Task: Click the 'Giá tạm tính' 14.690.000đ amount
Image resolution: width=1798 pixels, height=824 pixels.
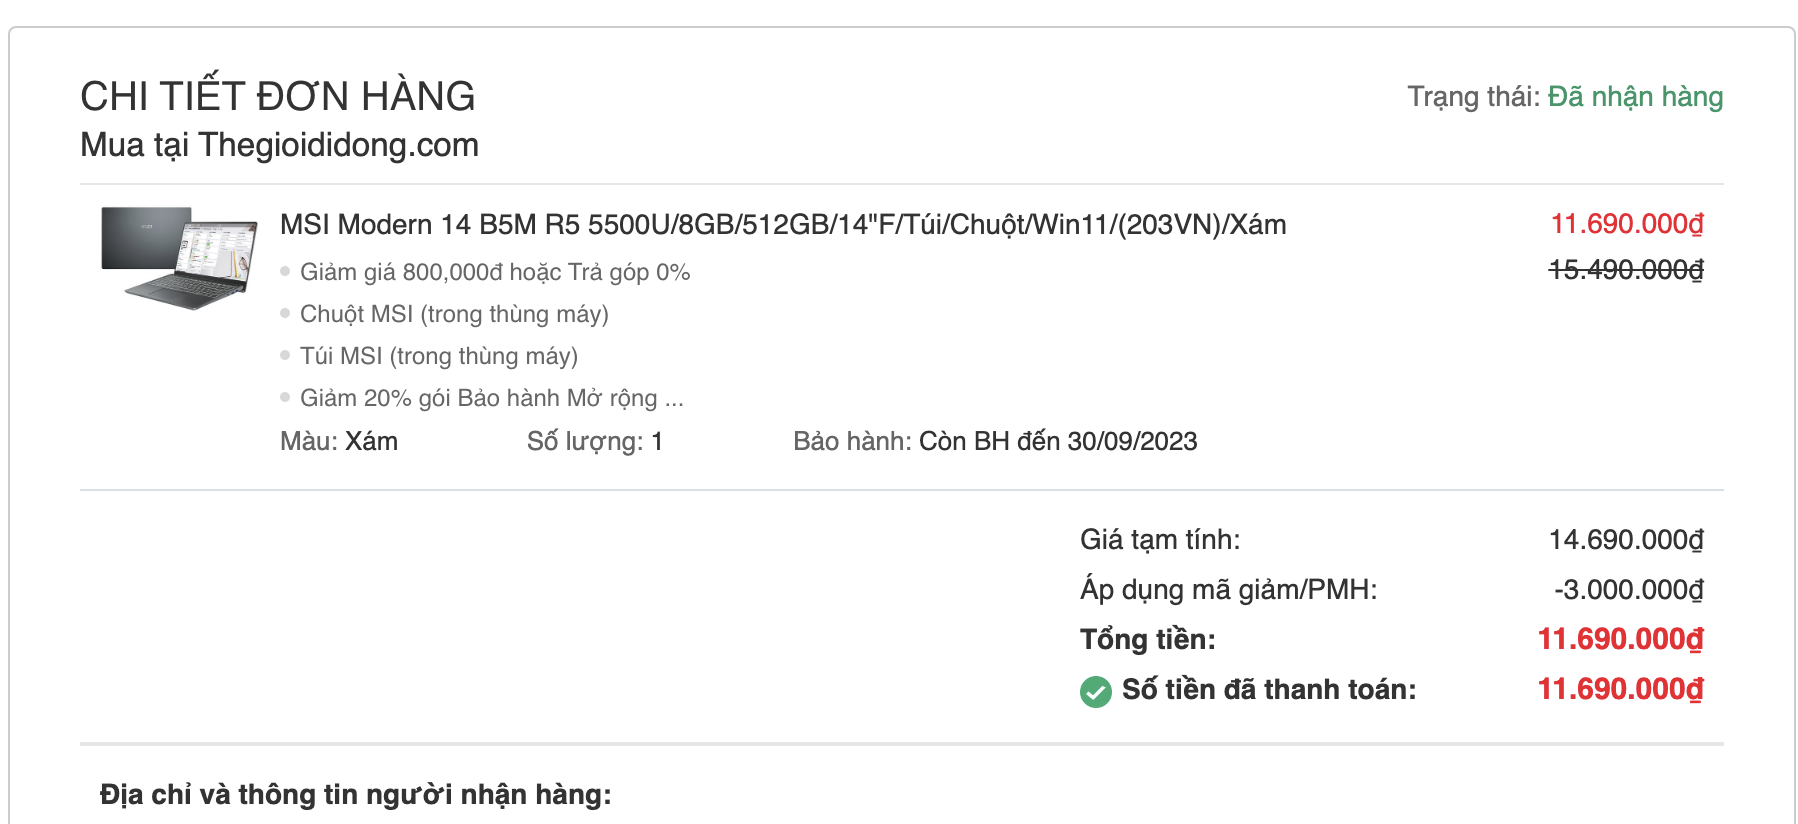Action: tap(1626, 540)
